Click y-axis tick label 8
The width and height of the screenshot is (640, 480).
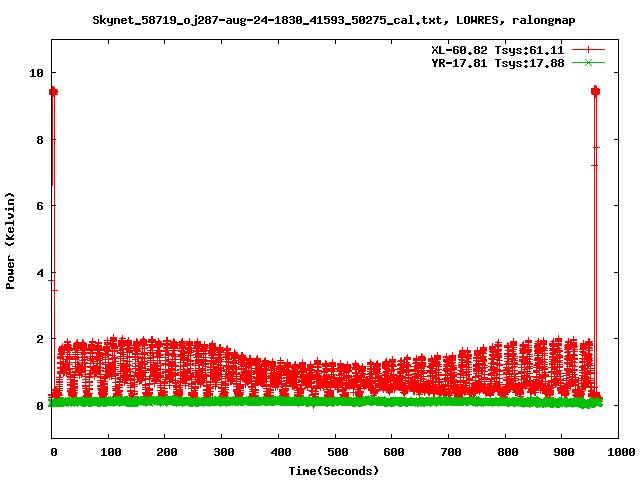pyautogui.click(x=40, y=140)
